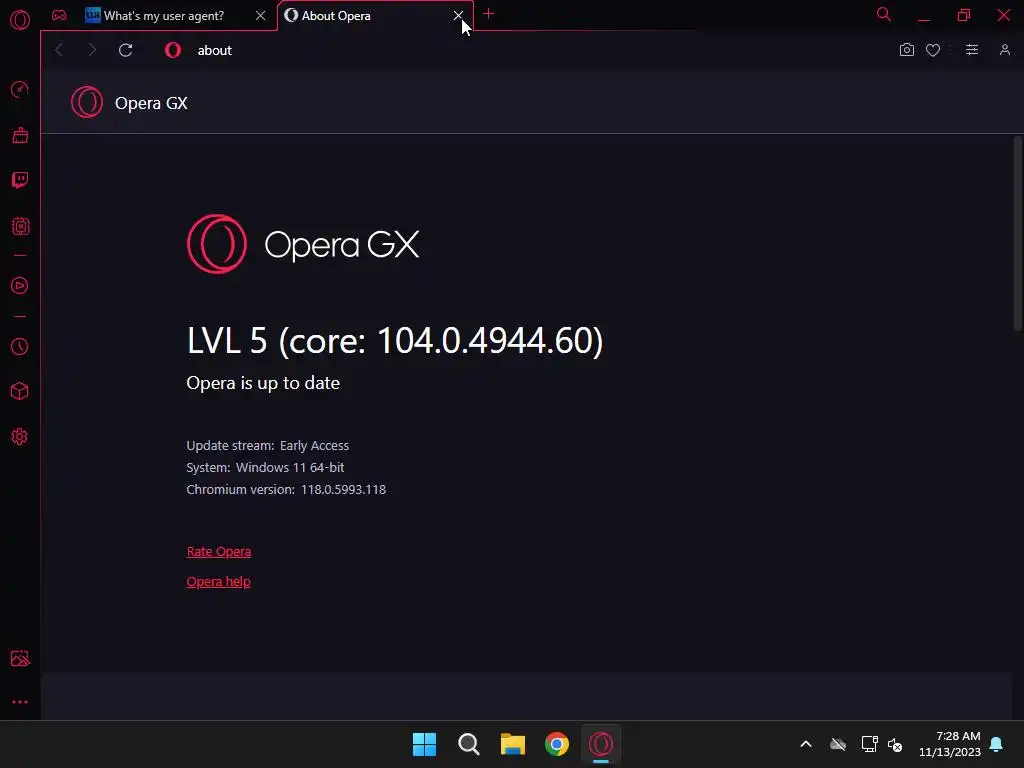Click the network display tray icon
Viewport: 1024px width, 768px height.
(869, 744)
